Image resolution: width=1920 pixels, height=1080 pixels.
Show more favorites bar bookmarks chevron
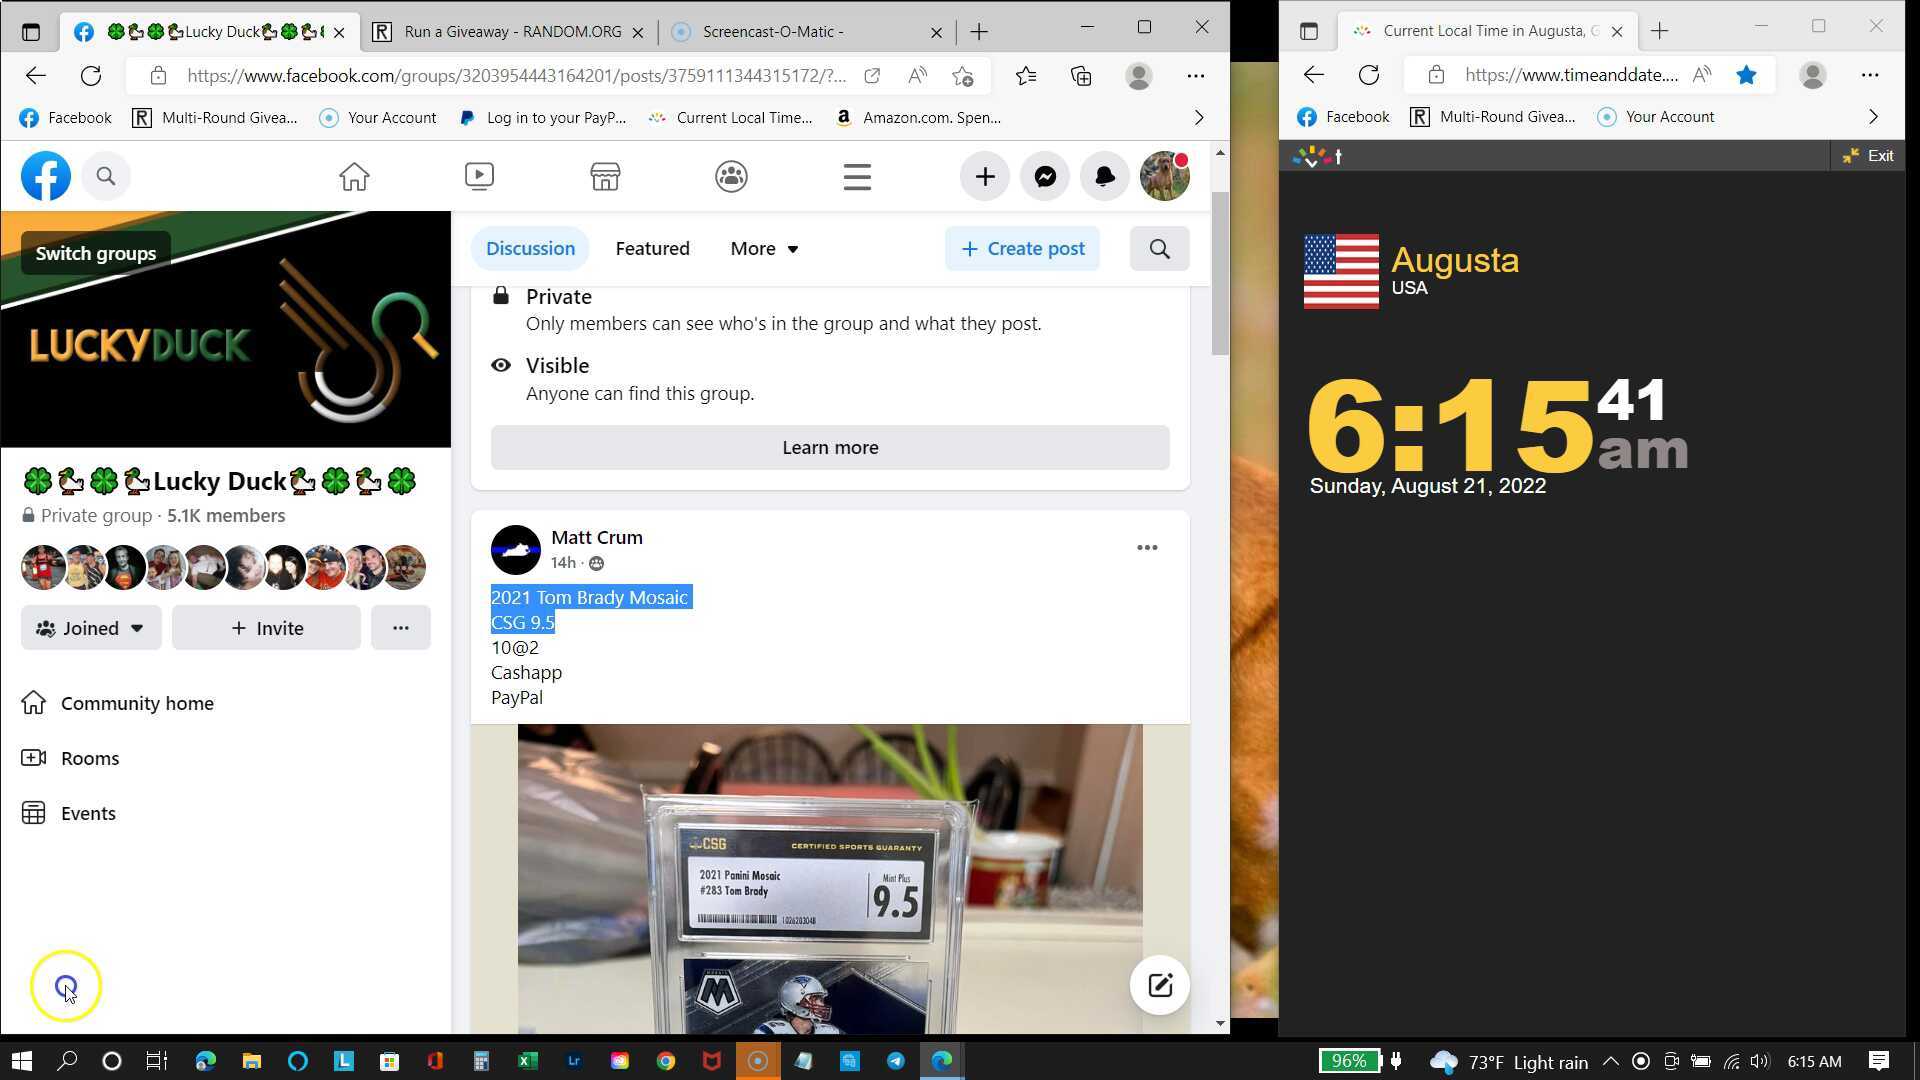[1199, 118]
